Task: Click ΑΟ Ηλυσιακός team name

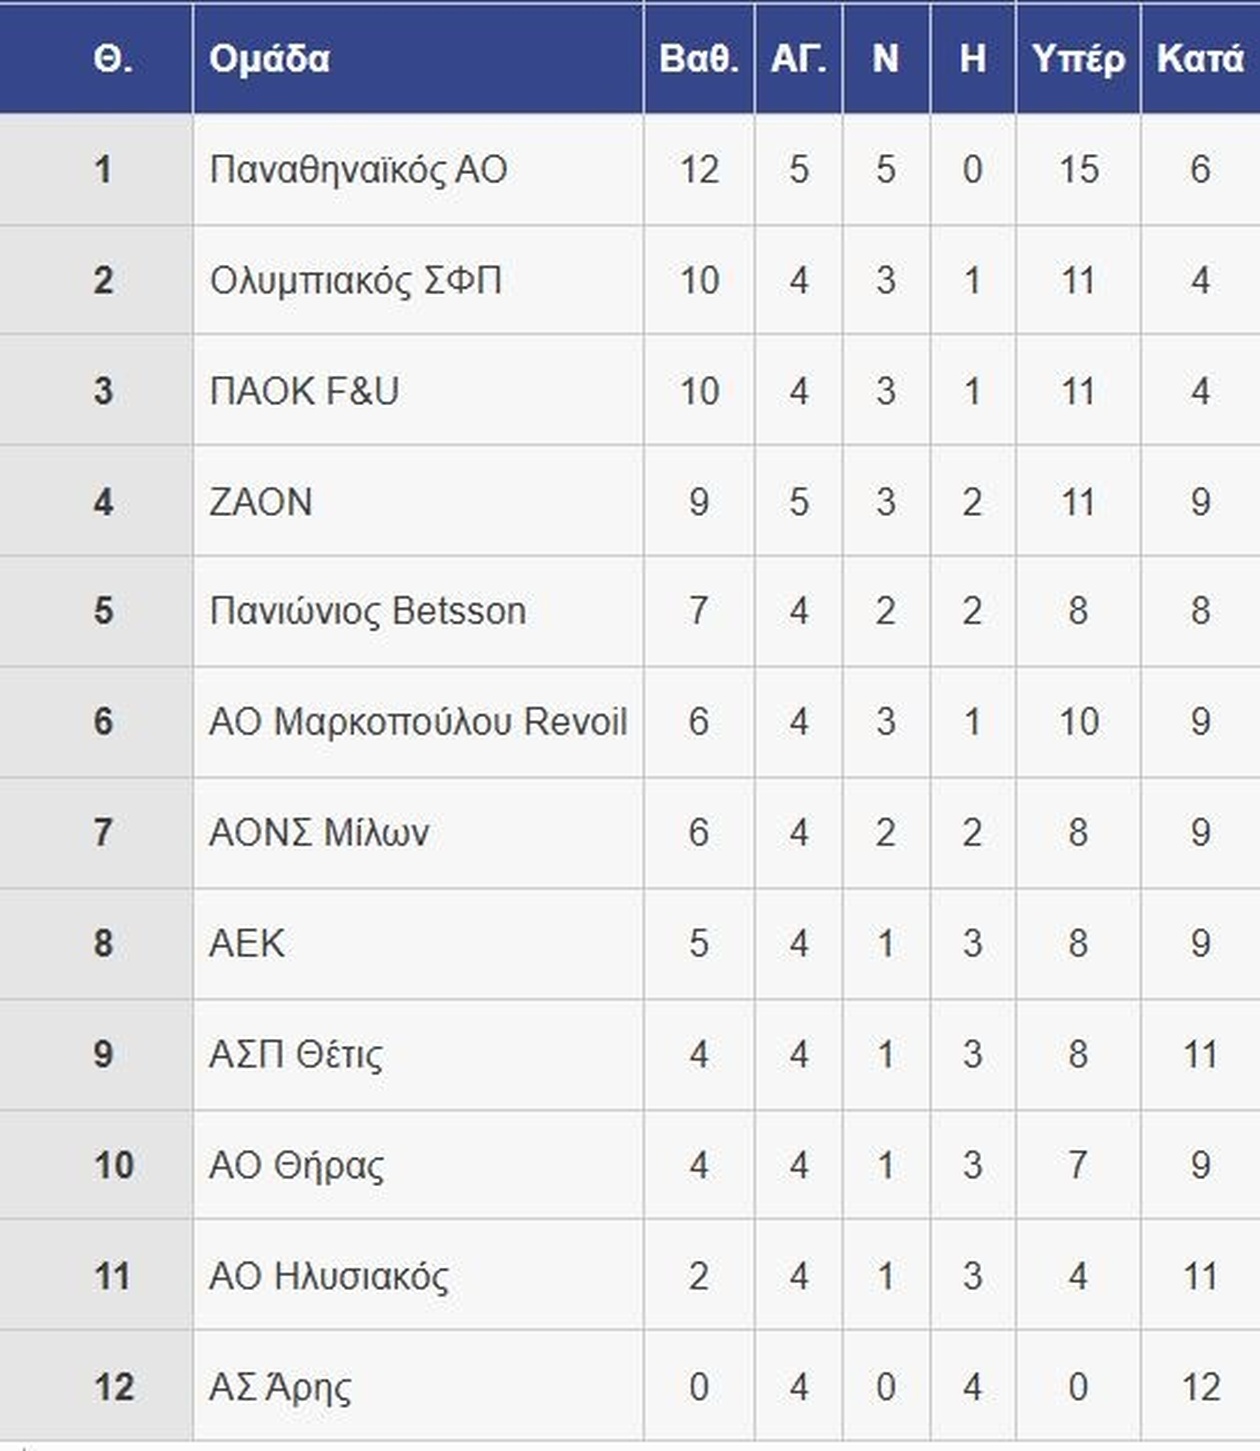Action: click(x=329, y=1277)
